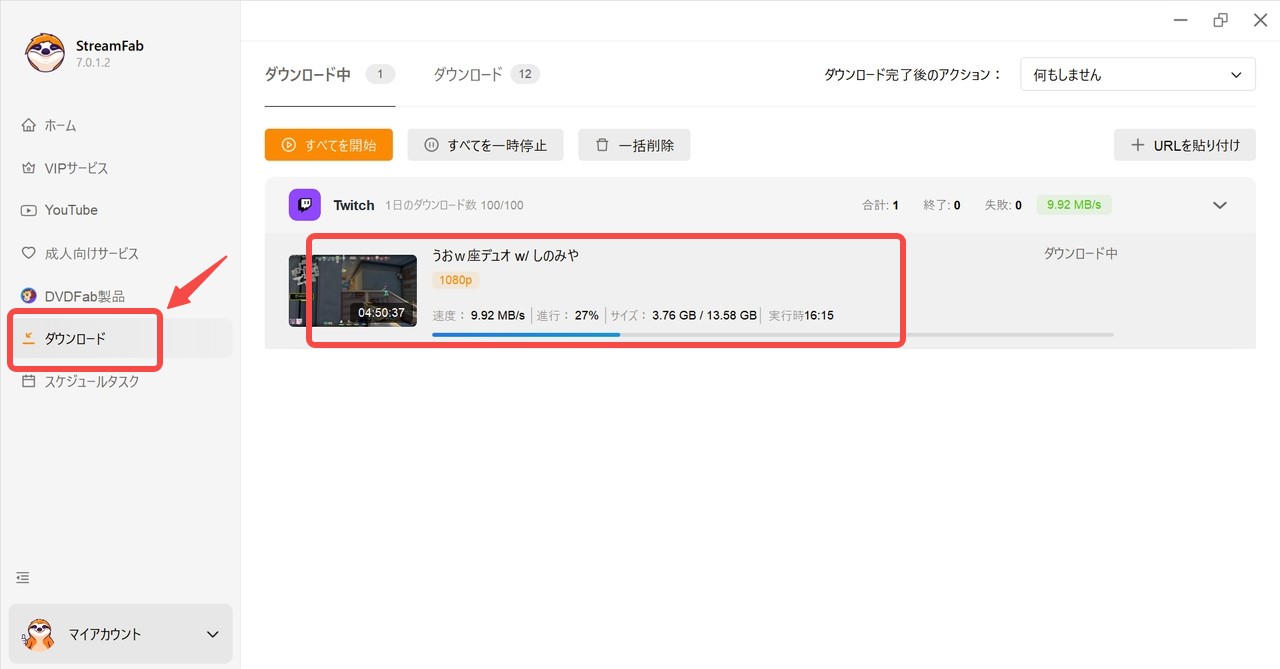Select the VIPサービス sidebar icon
The image size is (1280, 669).
pos(70,167)
